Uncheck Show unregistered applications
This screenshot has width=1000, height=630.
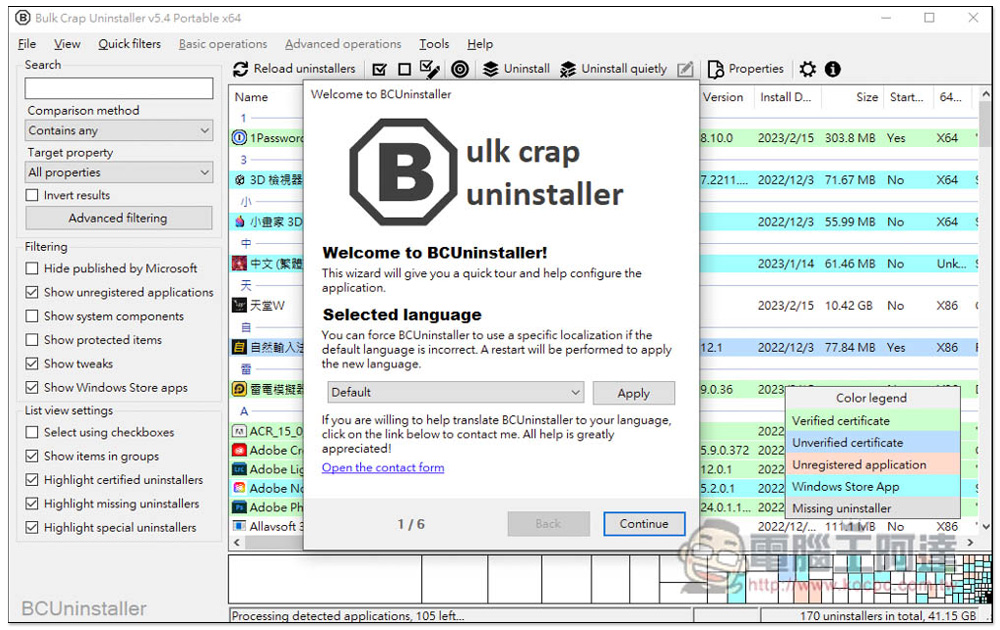pyautogui.click(x=32, y=293)
